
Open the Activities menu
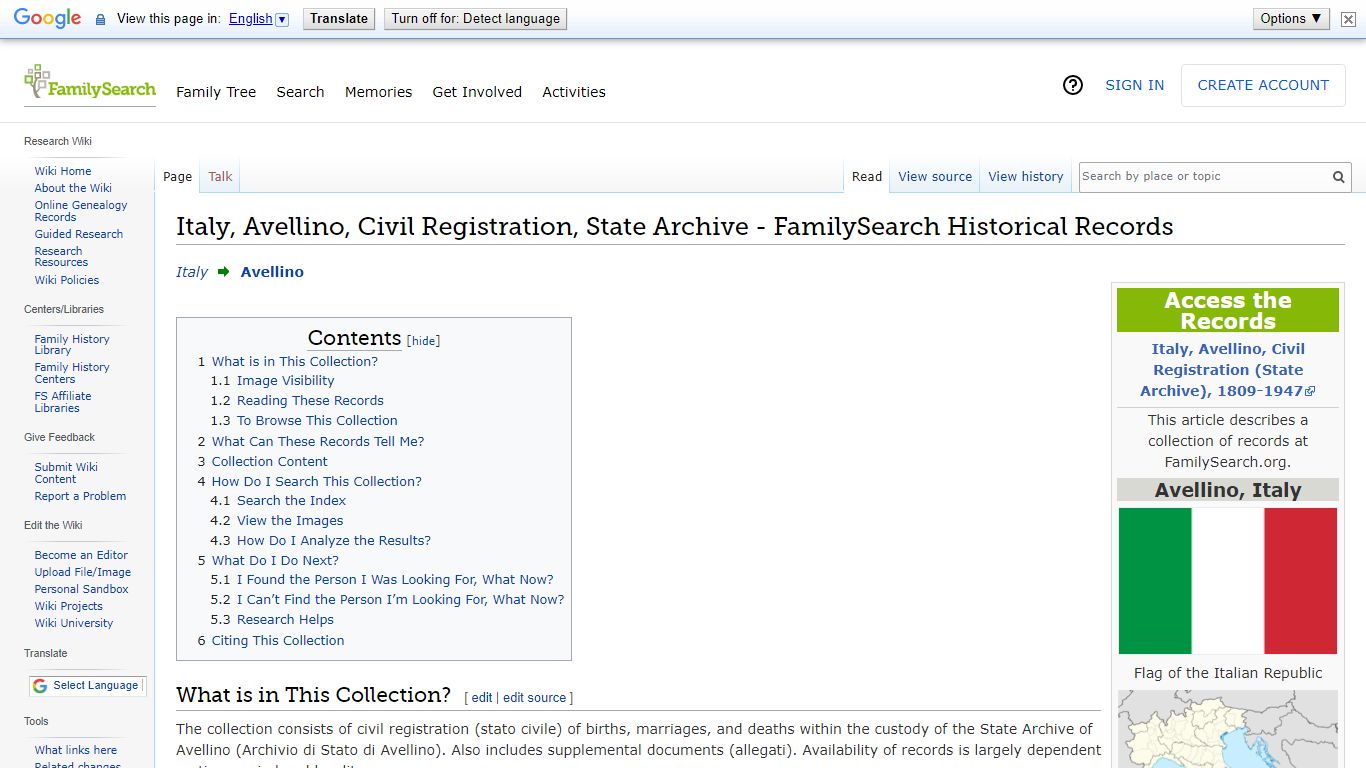tap(574, 92)
